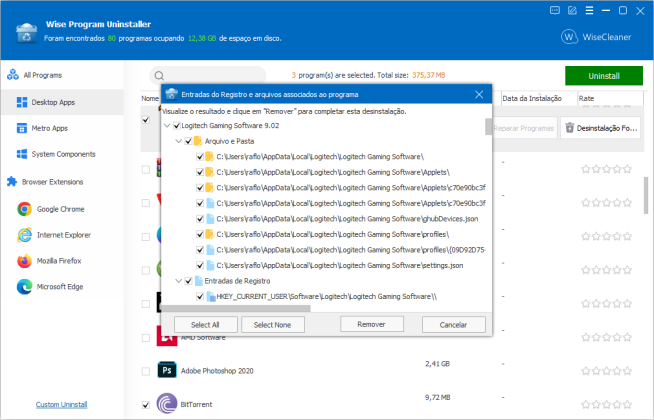
Task: Click the Desinstalação Forçada button
Action: pos(600,128)
